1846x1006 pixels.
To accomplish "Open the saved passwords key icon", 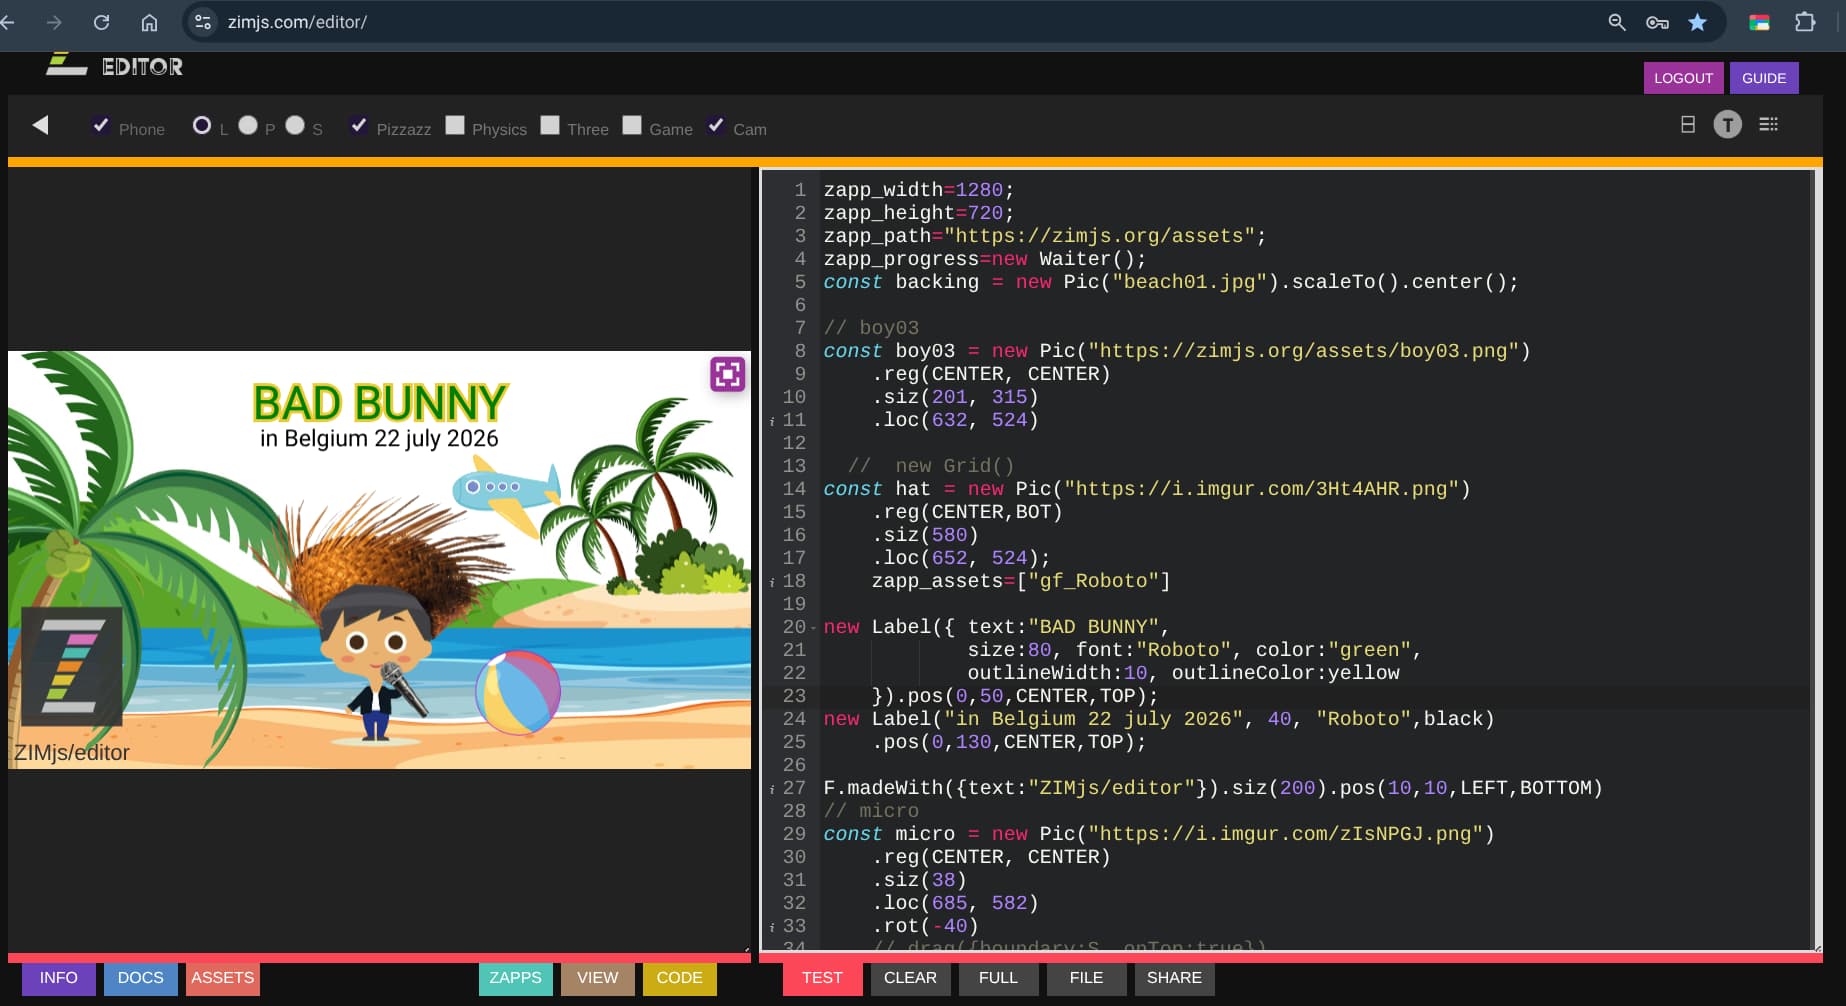I will point(1657,22).
